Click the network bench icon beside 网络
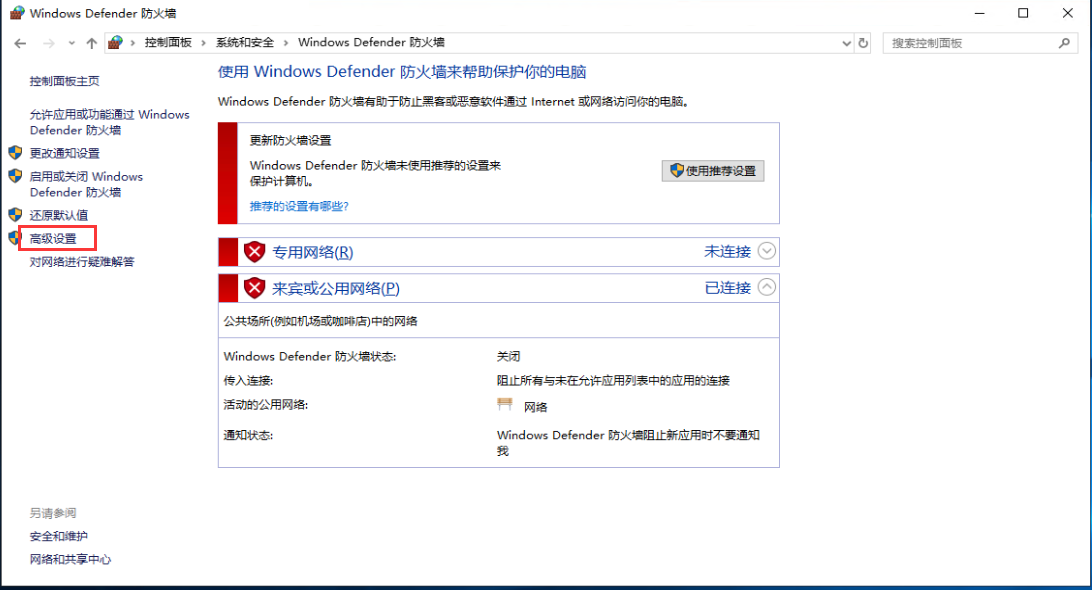1092x590 pixels. pos(505,404)
